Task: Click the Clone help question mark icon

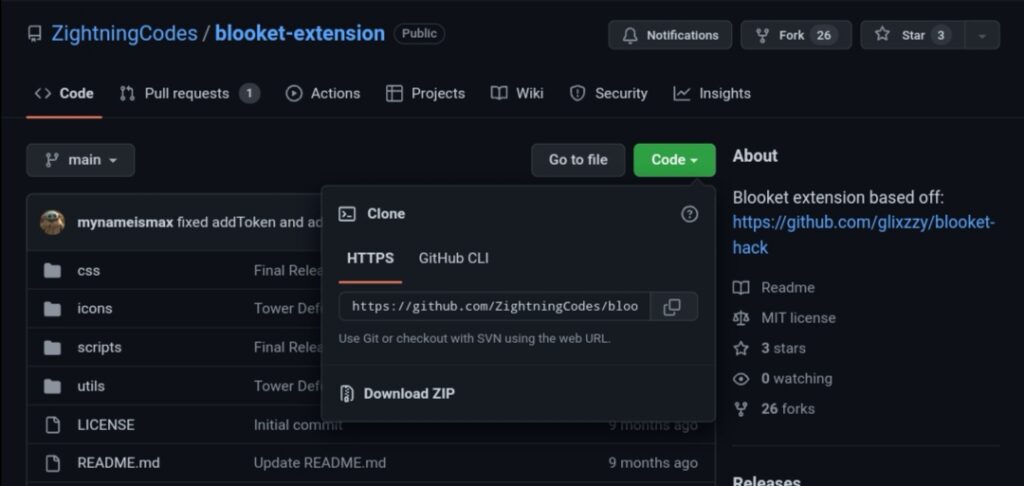Action: pos(689,214)
